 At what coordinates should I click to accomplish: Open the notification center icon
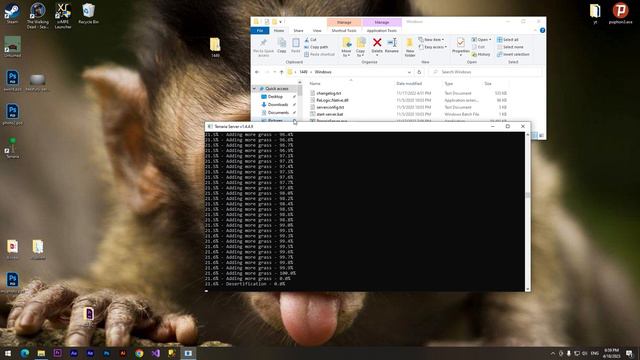[x=629, y=353]
